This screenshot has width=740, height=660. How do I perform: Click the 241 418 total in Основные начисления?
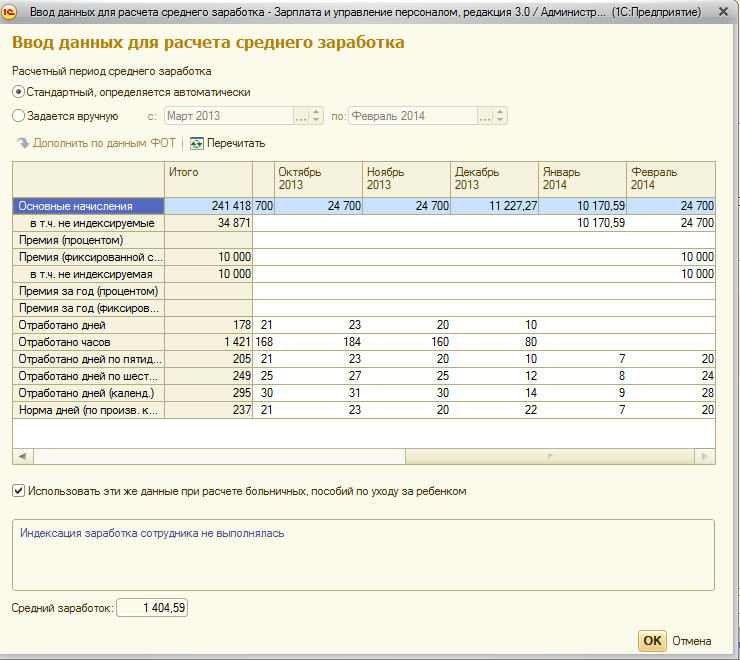tap(208, 206)
